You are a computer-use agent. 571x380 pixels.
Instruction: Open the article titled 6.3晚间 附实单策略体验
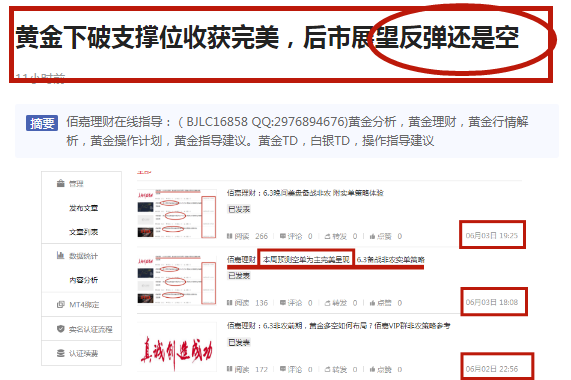click(305, 193)
